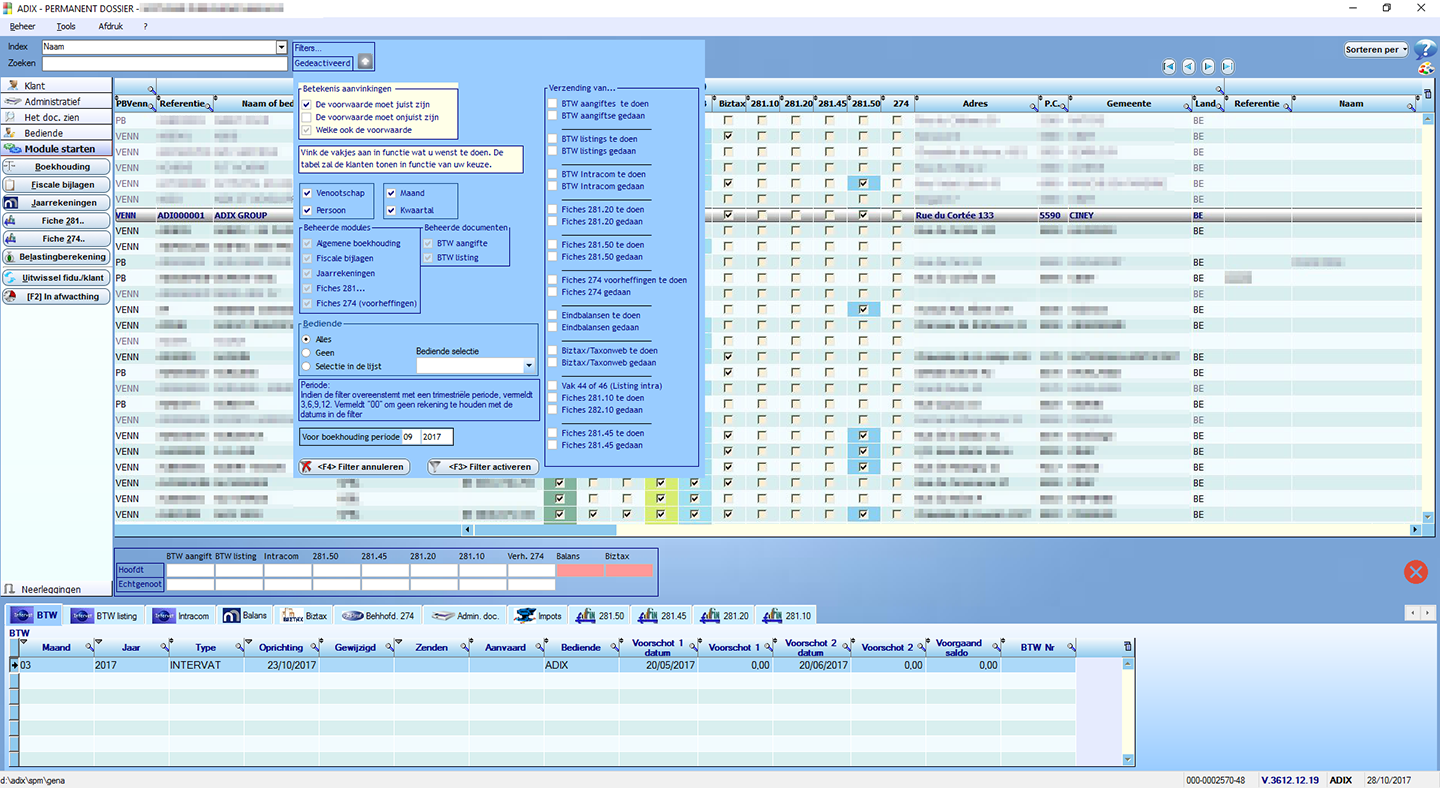This screenshot has height=788, width=1440.
Task: Start the Fiscale bijlagen module
Action: click(56, 185)
